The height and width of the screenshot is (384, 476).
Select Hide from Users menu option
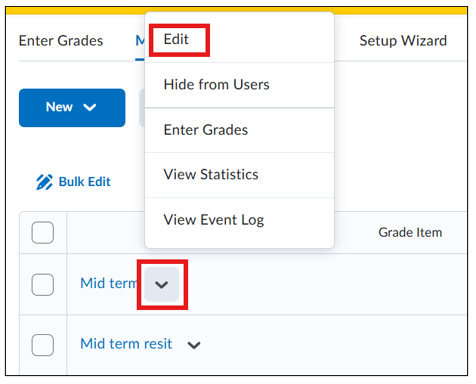239,85
